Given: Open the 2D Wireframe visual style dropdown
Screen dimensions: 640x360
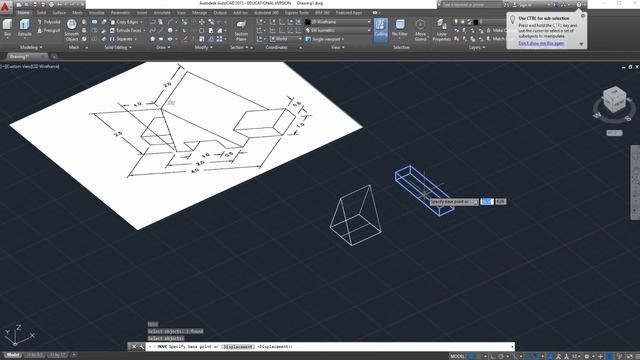Looking at the screenshot, I should (x=339, y=22).
